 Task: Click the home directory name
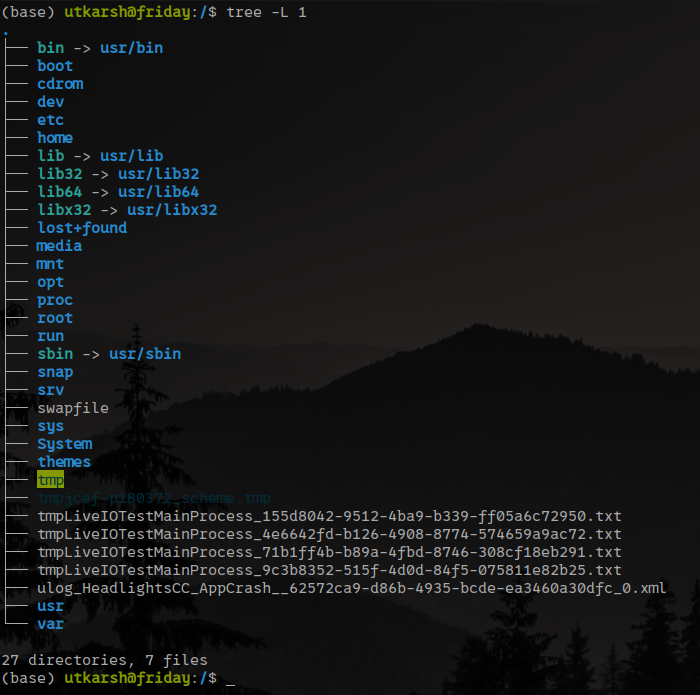[x=55, y=138]
